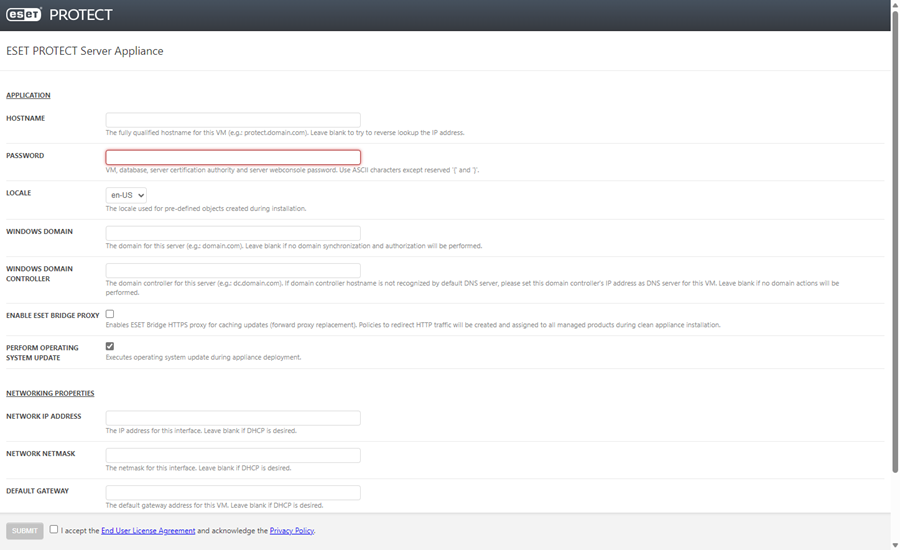Click the Windows Domain input field
900x550 pixels.
233,233
